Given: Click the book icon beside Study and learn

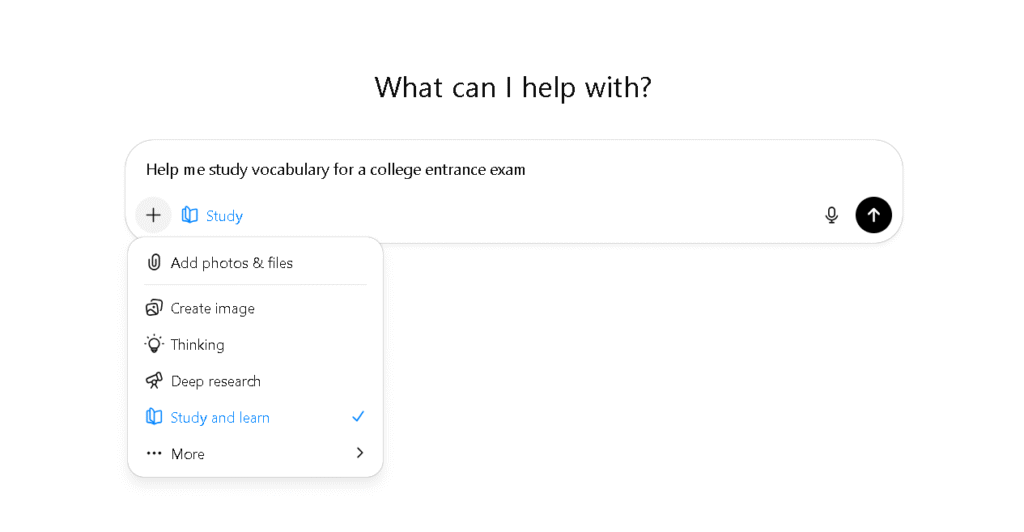Looking at the screenshot, I should [154, 417].
